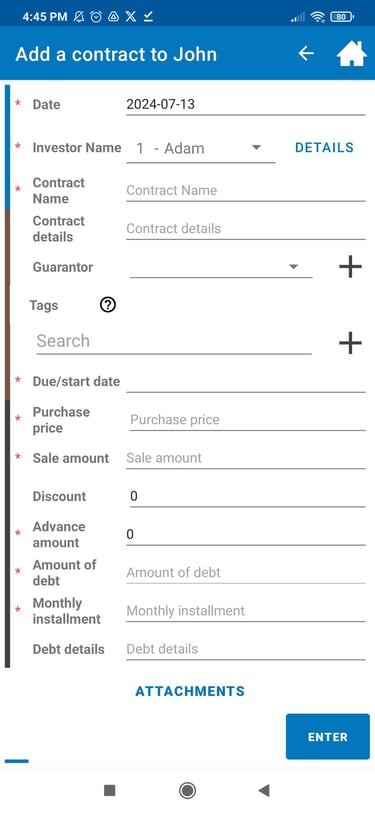
Task: Open investor DETAILS link
Action: (x=324, y=148)
